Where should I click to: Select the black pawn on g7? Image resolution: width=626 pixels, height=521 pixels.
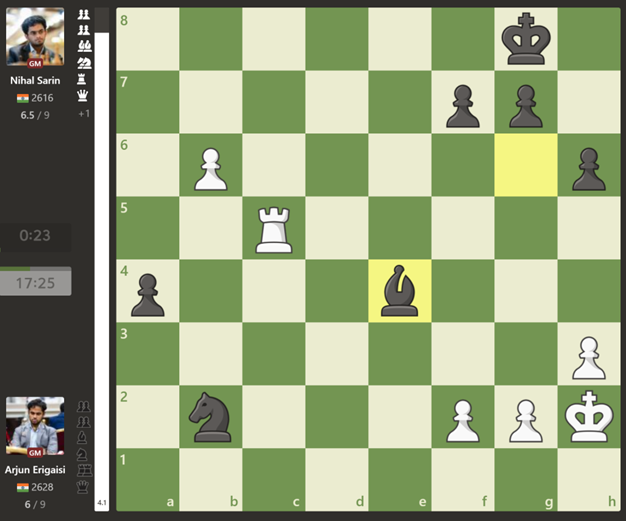pos(526,106)
